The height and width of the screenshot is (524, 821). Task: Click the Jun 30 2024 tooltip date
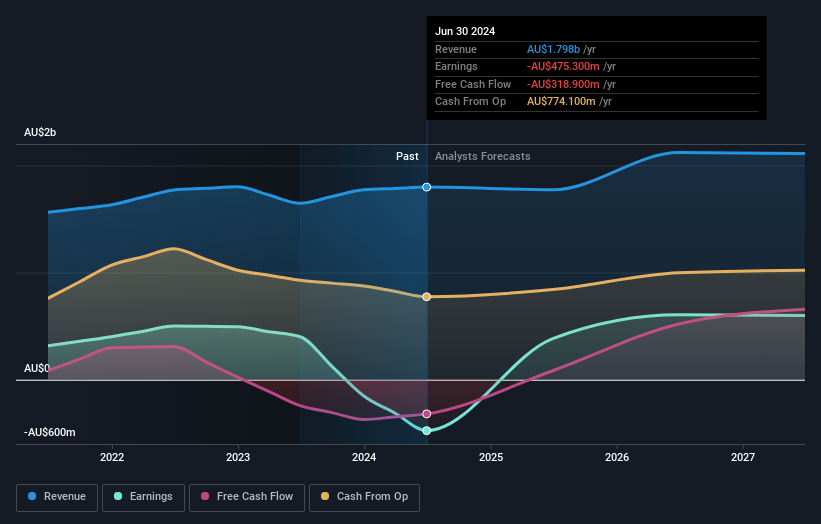(465, 31)
